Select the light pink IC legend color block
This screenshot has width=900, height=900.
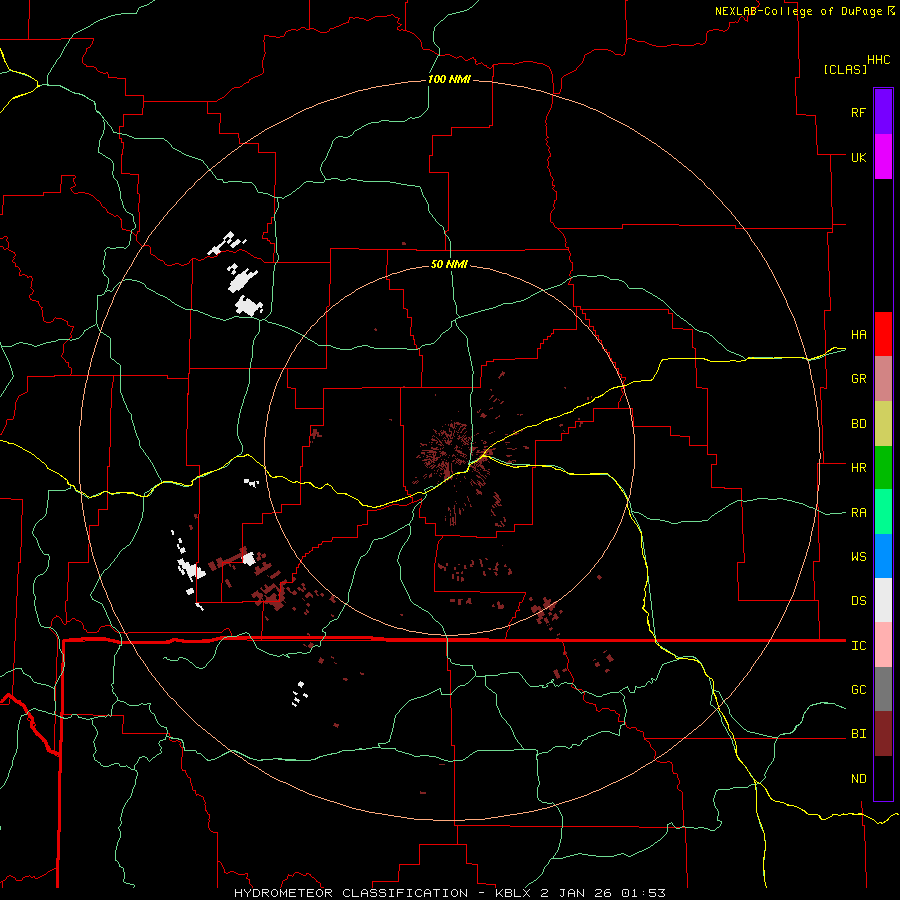click(x=883, y=645)
